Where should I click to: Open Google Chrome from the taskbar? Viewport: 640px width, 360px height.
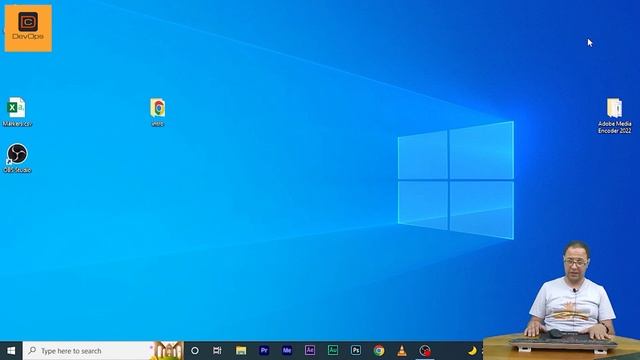[379, 350]
